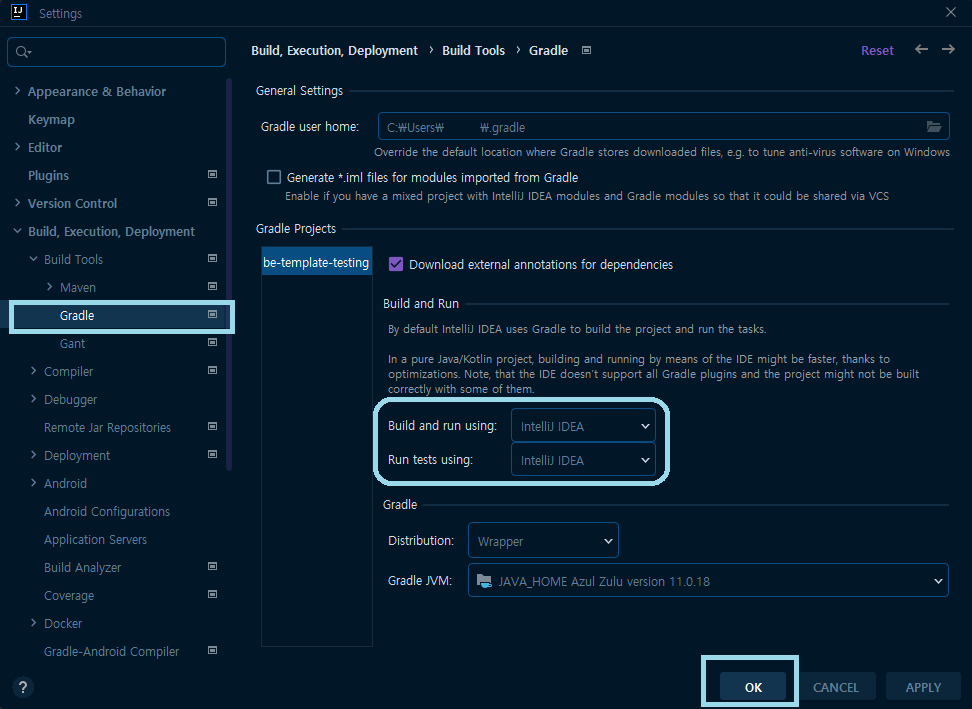Open the Gradle JVM dropdown
Screen dimensions: 972x709
point(708,581)
